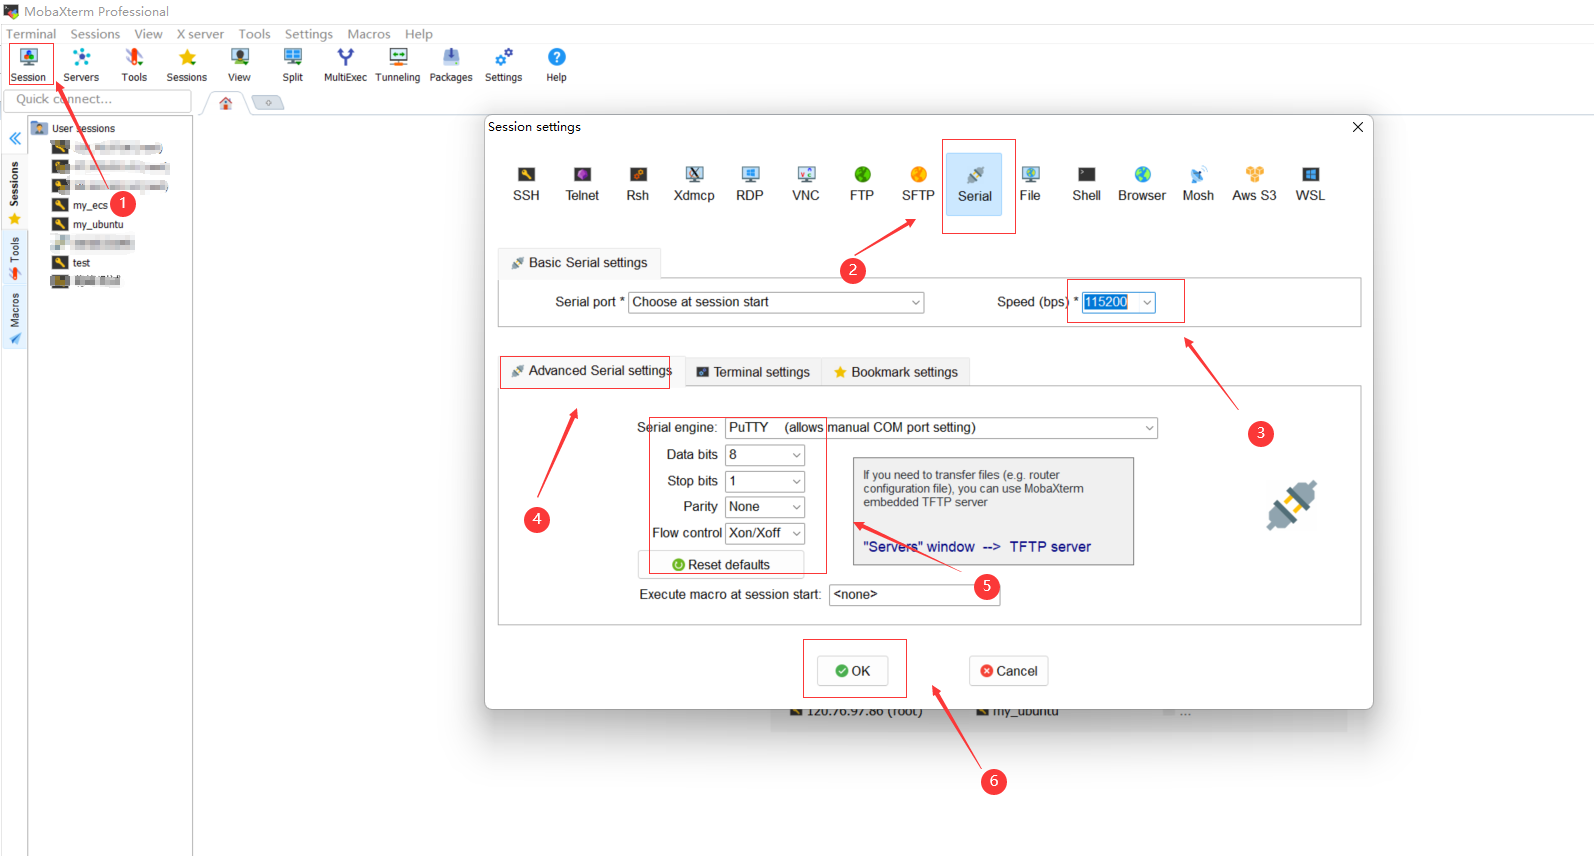Select the Serial session type
This screenshot has height=856, width=1594.
975,185
